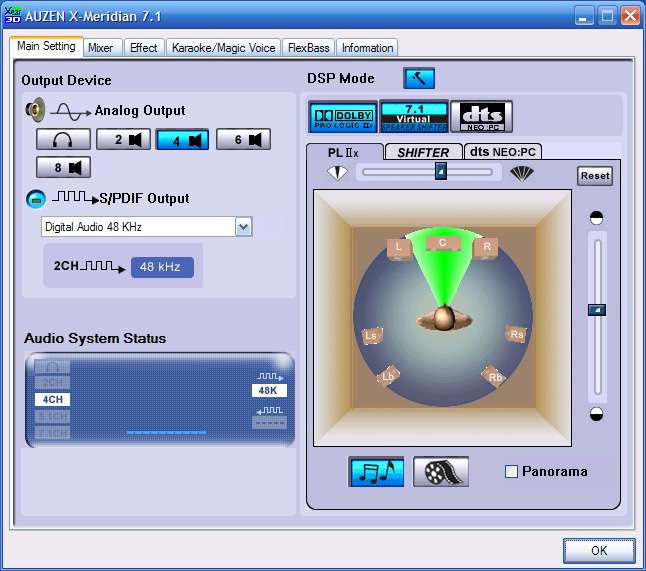Minimize the AUZEN X-Meridian window
This screenshot has width=646, height=571.
tap(584, 16)
